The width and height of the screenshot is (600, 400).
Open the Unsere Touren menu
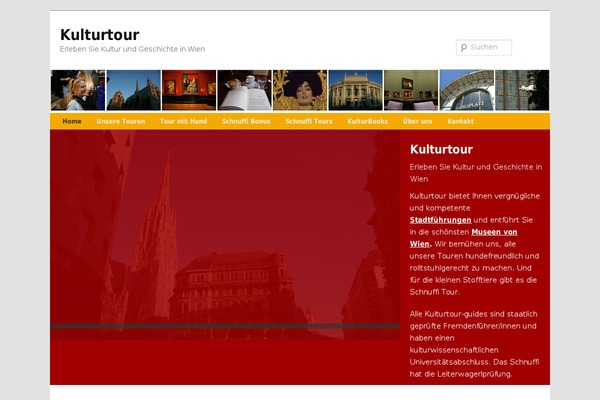120,121
